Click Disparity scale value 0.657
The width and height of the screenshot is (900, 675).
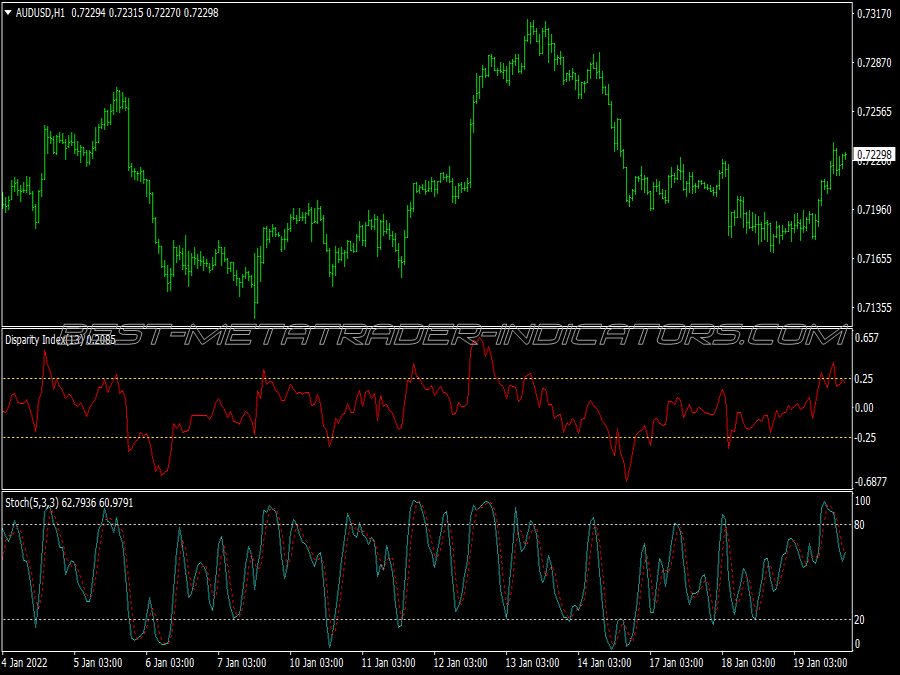pyautogui.click(x=867, y=338)
